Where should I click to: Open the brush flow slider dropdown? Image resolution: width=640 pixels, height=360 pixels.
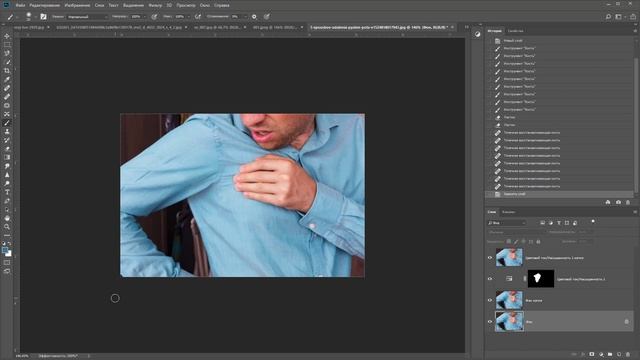[188, 17]
